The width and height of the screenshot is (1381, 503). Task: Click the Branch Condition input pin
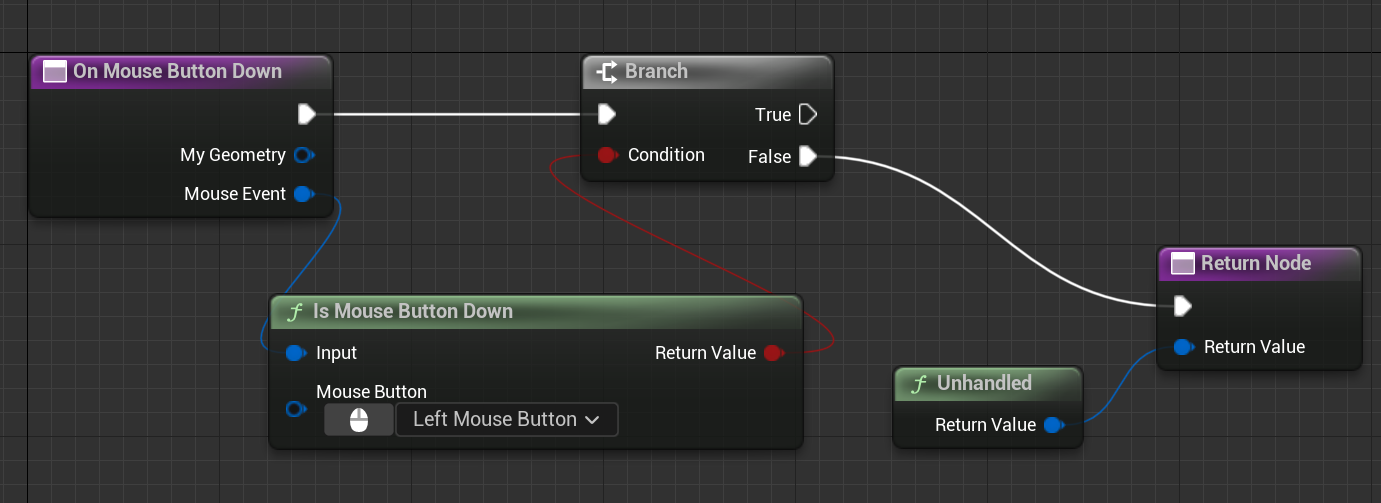(606, 155)
